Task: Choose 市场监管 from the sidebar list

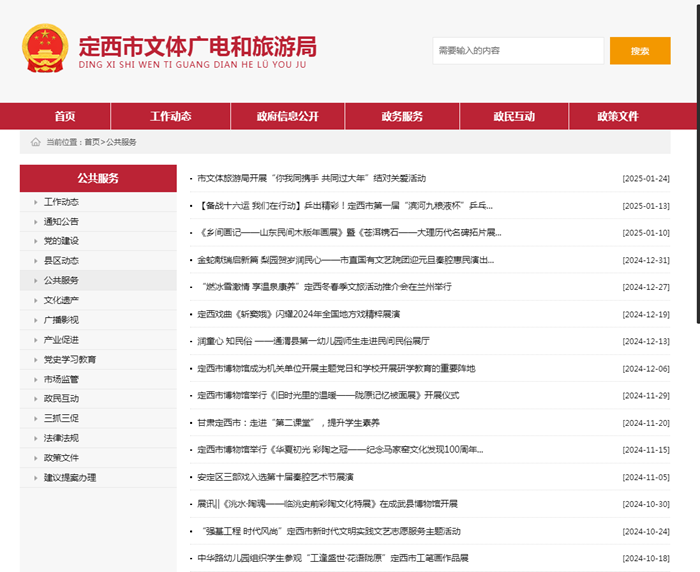Action: (x=62, y=379)
